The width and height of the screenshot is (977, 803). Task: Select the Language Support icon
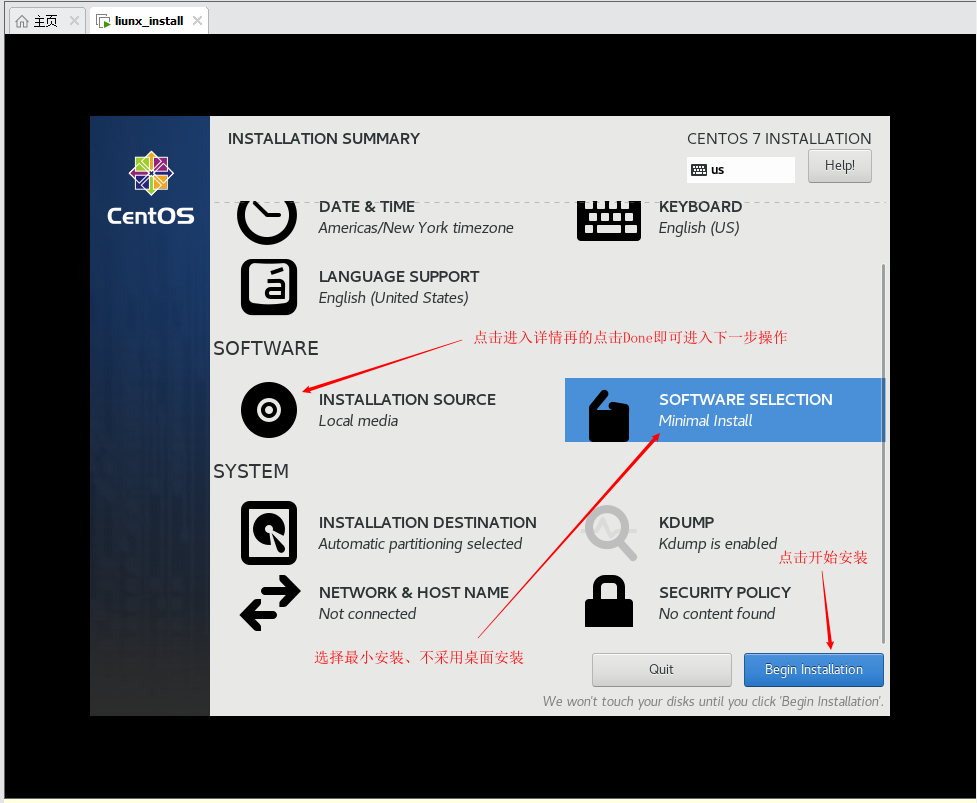click(269, 287)
